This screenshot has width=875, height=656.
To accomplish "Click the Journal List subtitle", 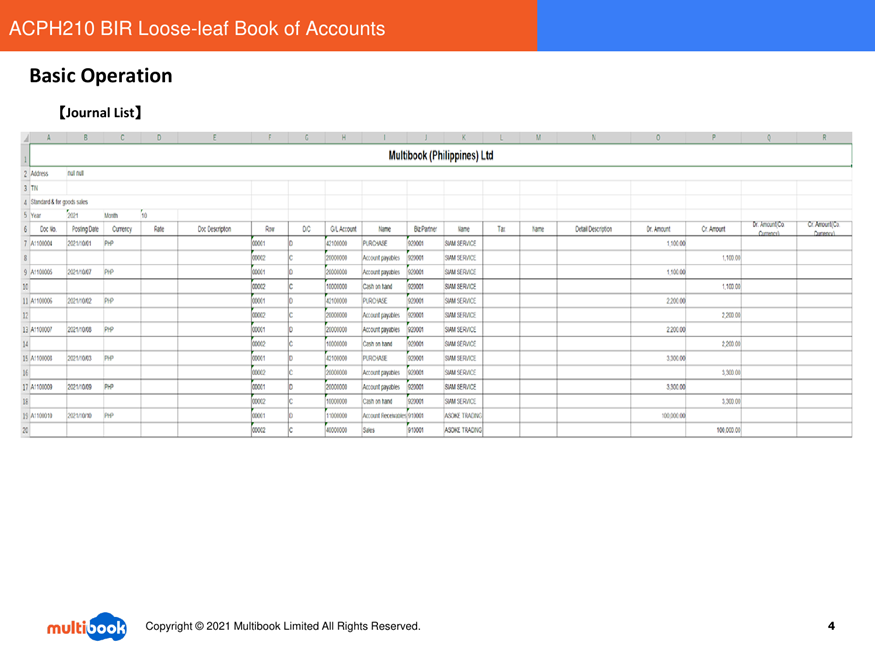I will (100, 113).
